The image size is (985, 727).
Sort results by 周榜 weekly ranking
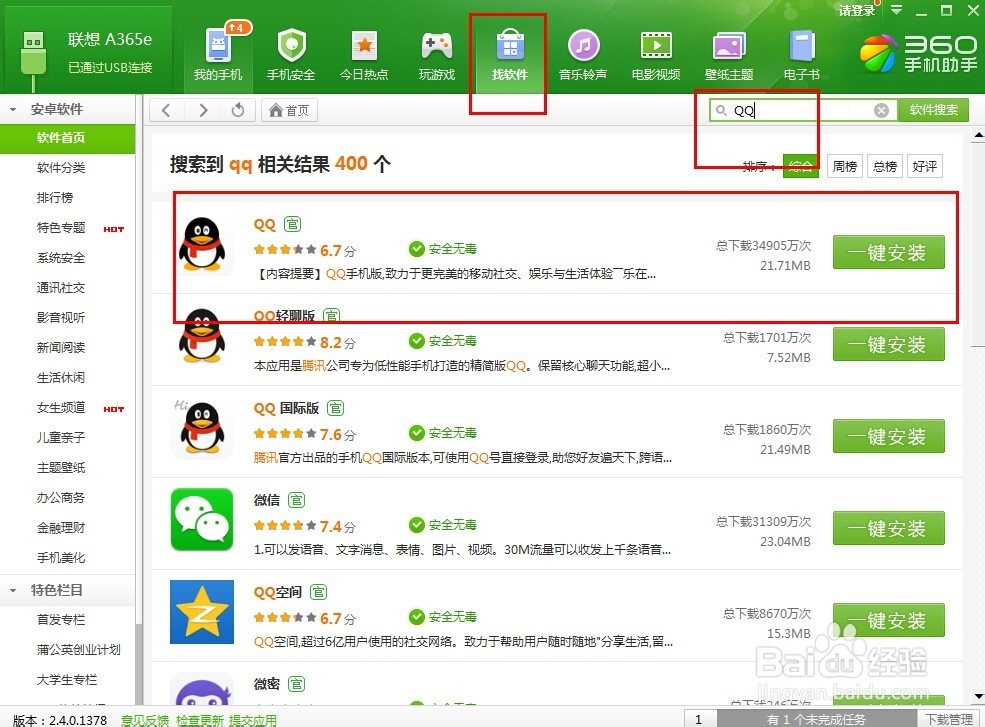tap(844, 166)
